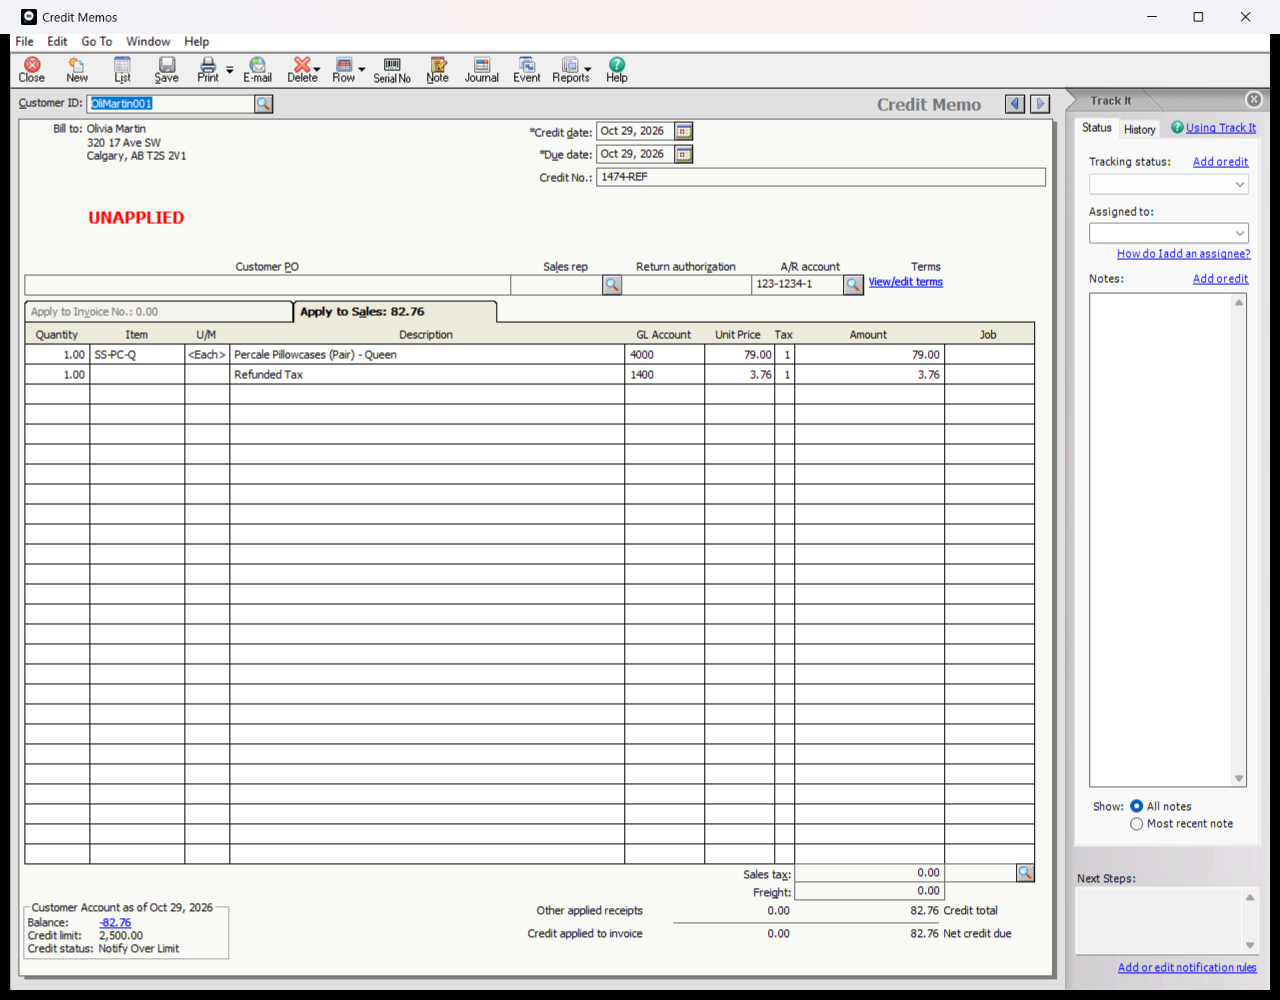
Task: Expand the Assigned to dropdown
Action: tap(1240, 233)
